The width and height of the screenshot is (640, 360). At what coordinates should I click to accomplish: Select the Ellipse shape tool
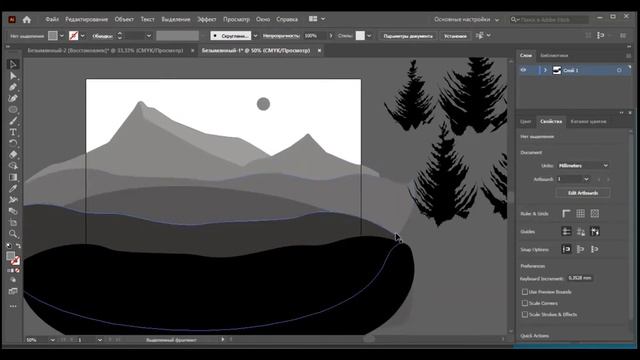[13, 110]
